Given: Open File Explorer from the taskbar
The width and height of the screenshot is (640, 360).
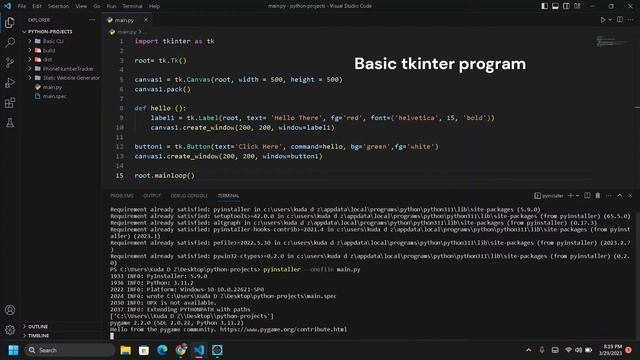Looking at the screenshot, I should [x=125, y=350].
